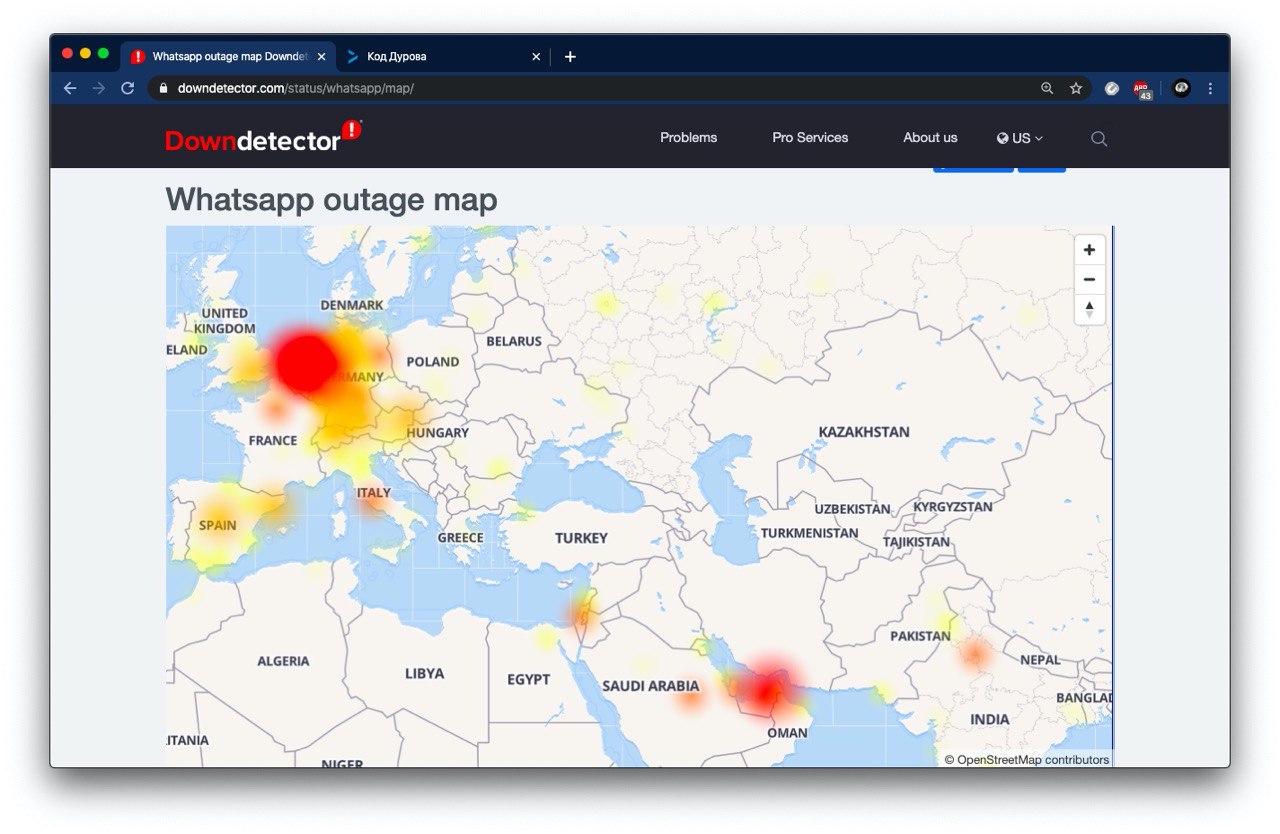The width and height of the screenshot is (1280, 834).
Task: Click the Whatsapp outage map heading
Action: point(331,200)
